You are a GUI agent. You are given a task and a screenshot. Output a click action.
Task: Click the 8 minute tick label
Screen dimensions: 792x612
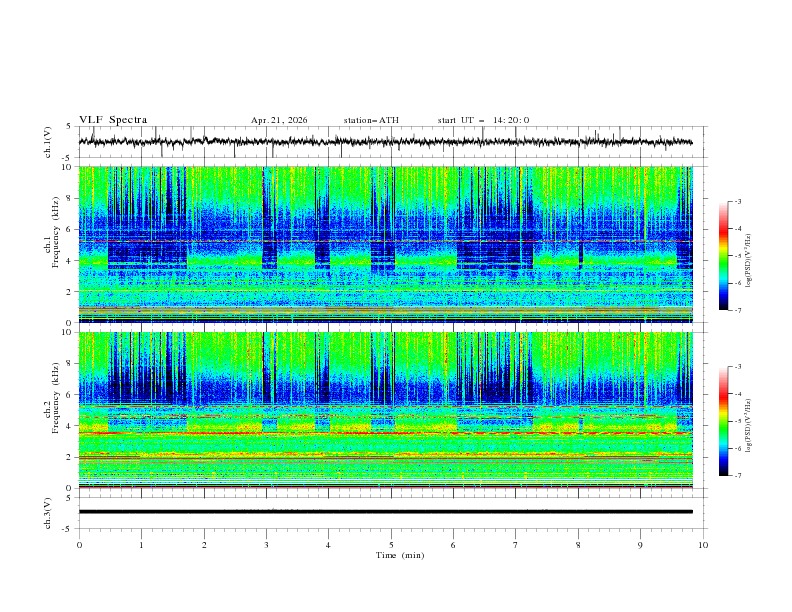[x=578, y=545]
